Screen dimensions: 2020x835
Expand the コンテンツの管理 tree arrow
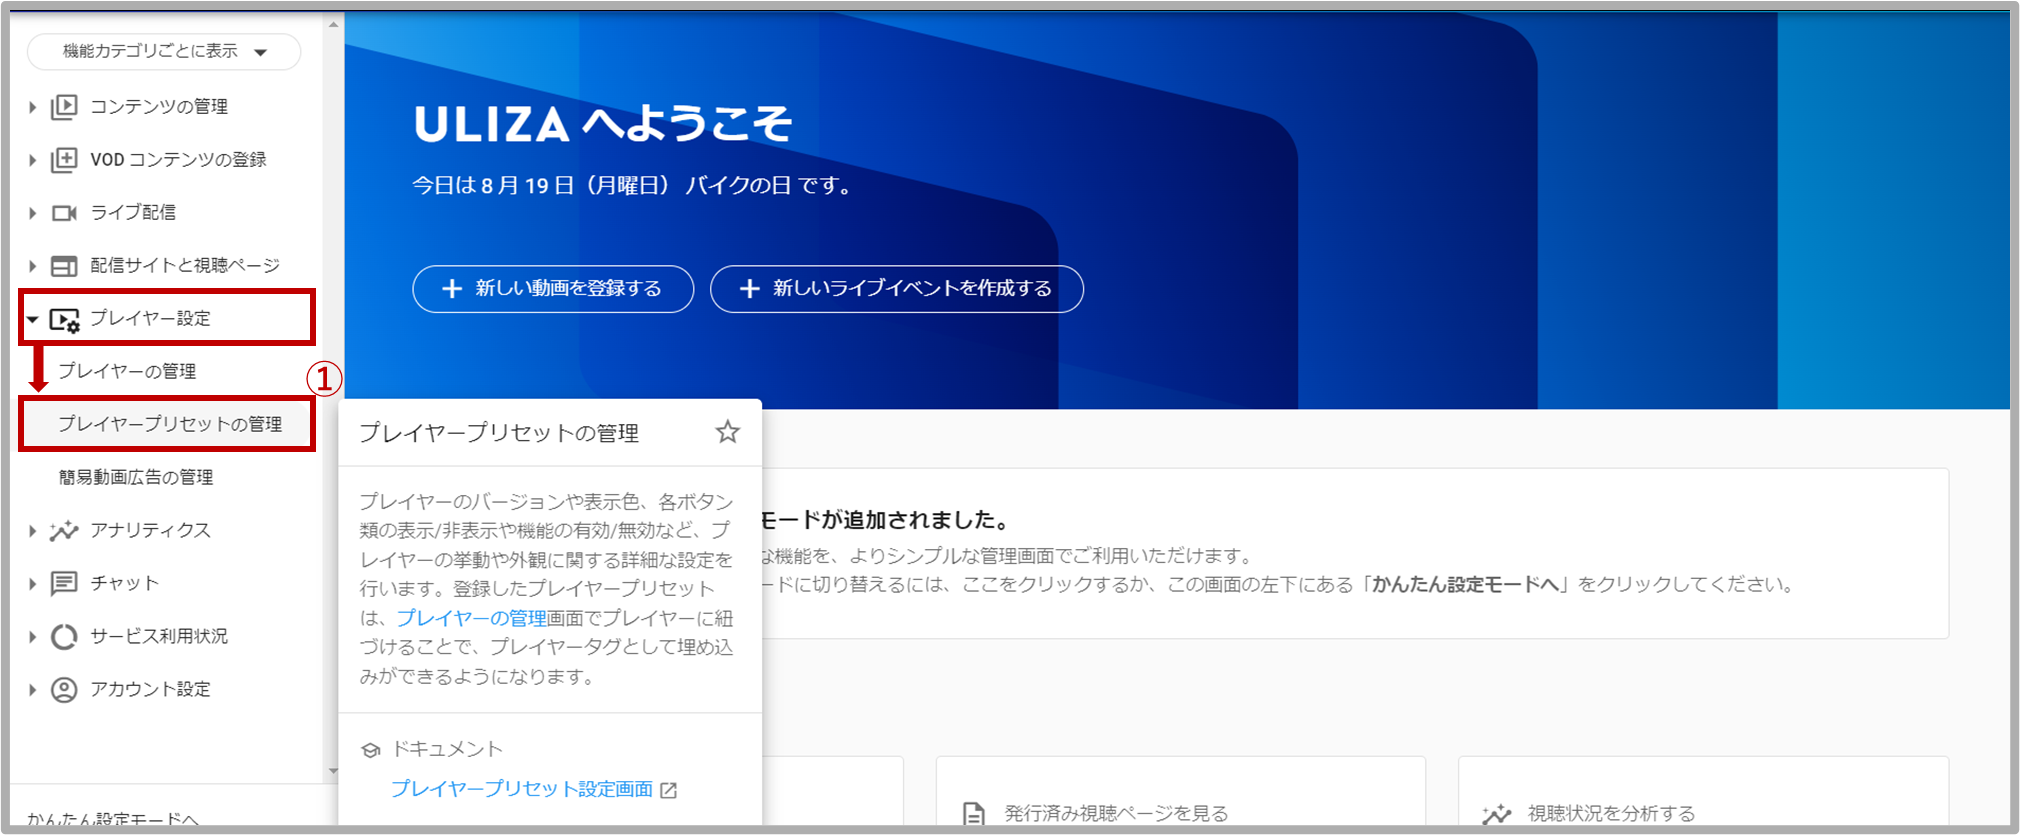(x=32, y=106)
